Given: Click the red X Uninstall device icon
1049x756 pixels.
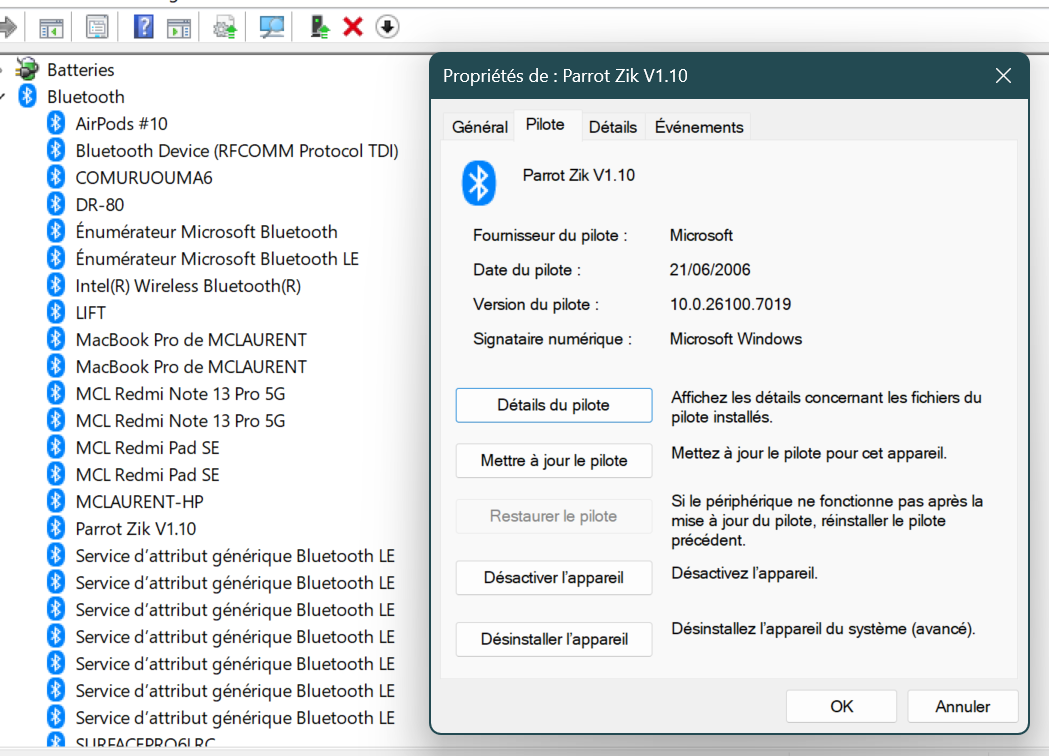Looking at the screenshot, I should 353,27.
